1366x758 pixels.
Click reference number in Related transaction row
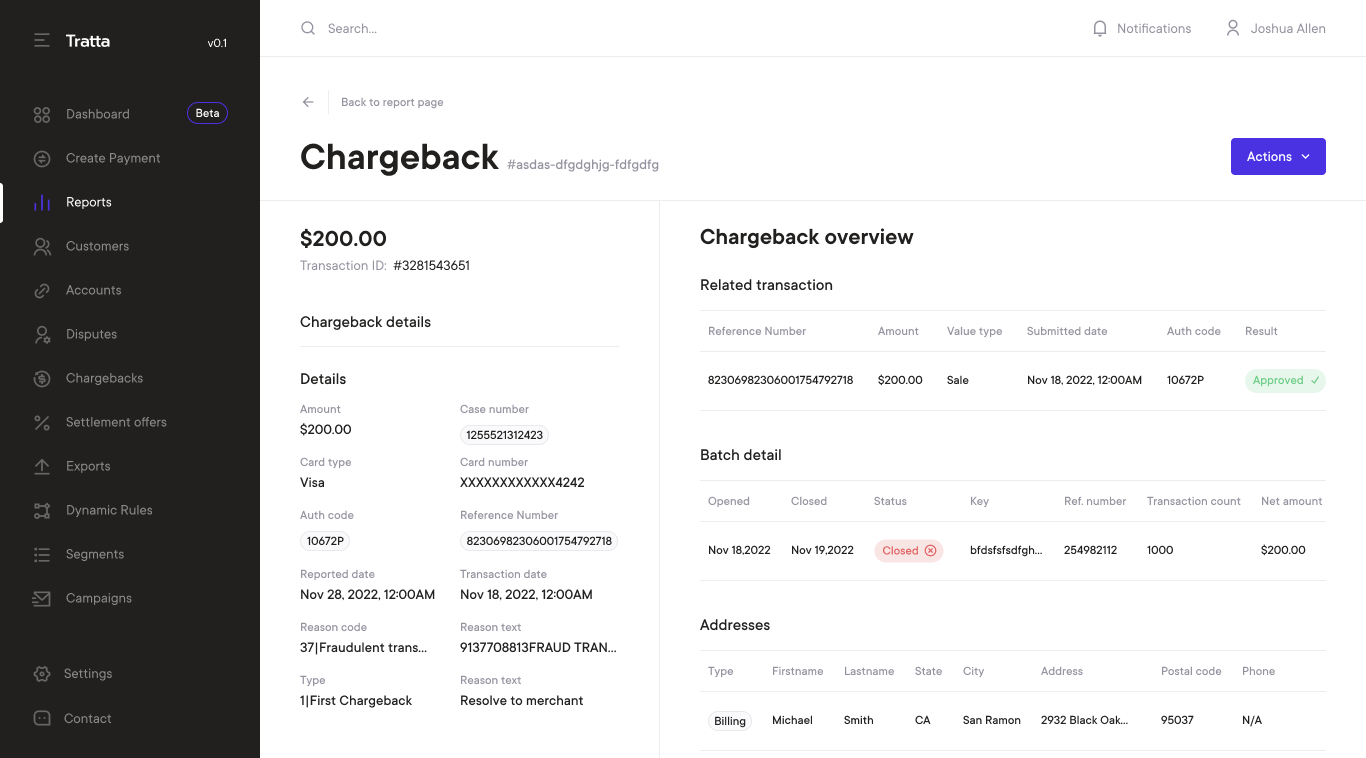780,380
